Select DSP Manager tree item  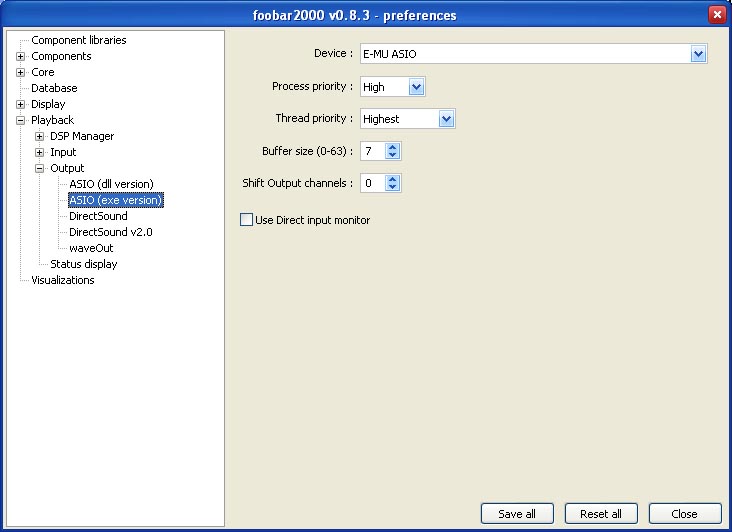click(82, 136)
